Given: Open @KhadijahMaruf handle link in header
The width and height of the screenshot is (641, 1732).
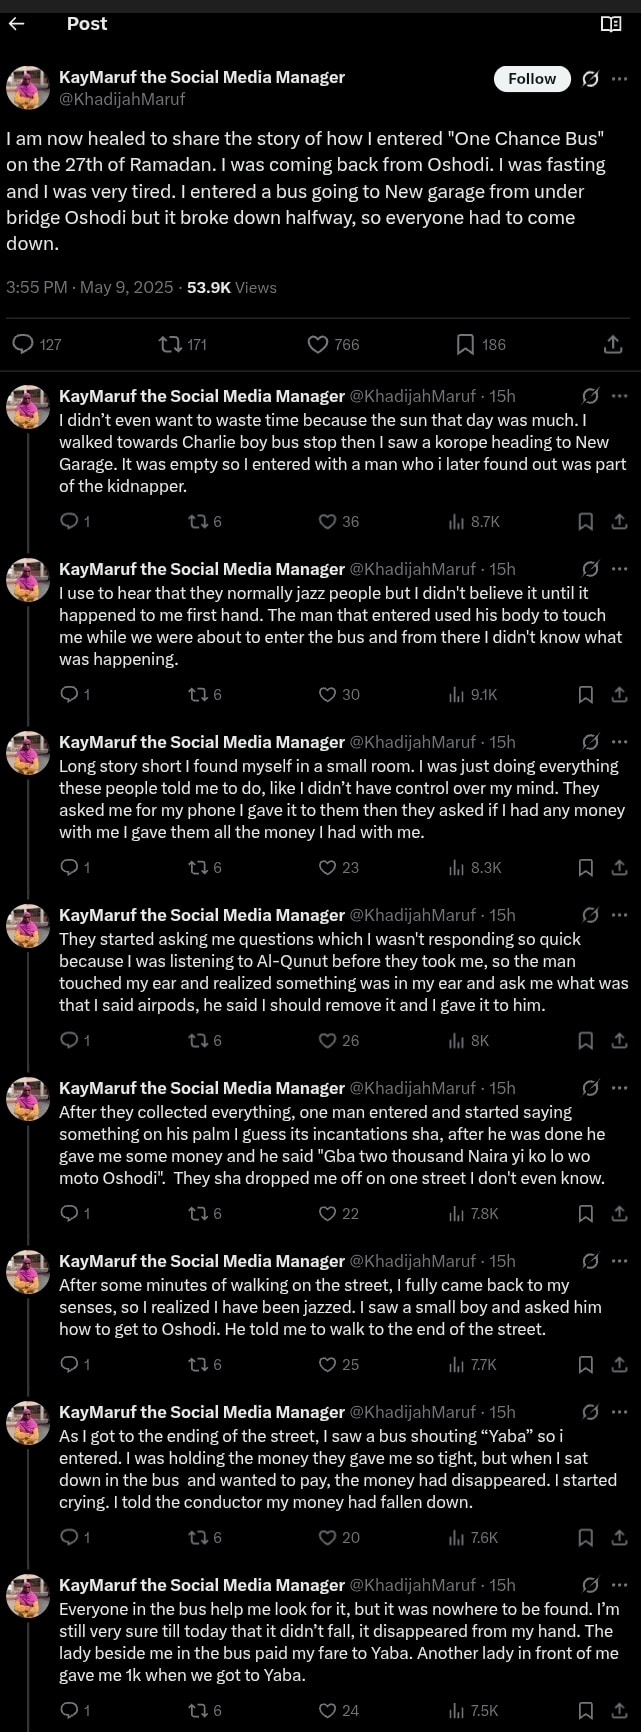Looking at the screenshot, I should 122,99.
